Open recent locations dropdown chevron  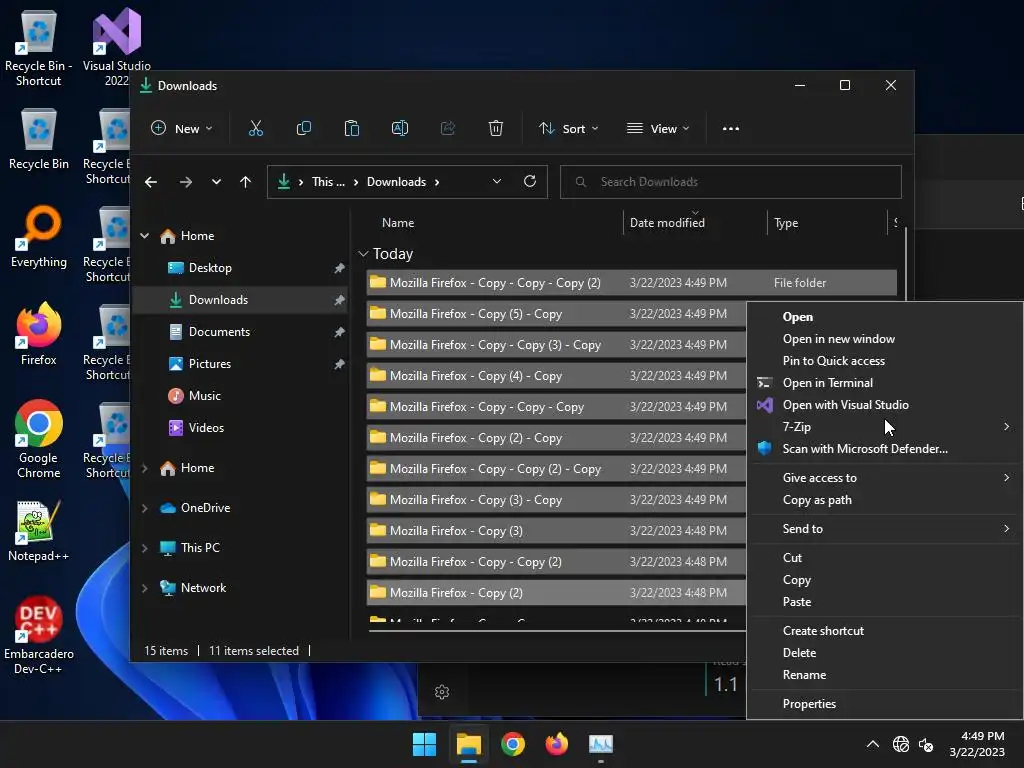pyautogui.click(x=216, y=182)
